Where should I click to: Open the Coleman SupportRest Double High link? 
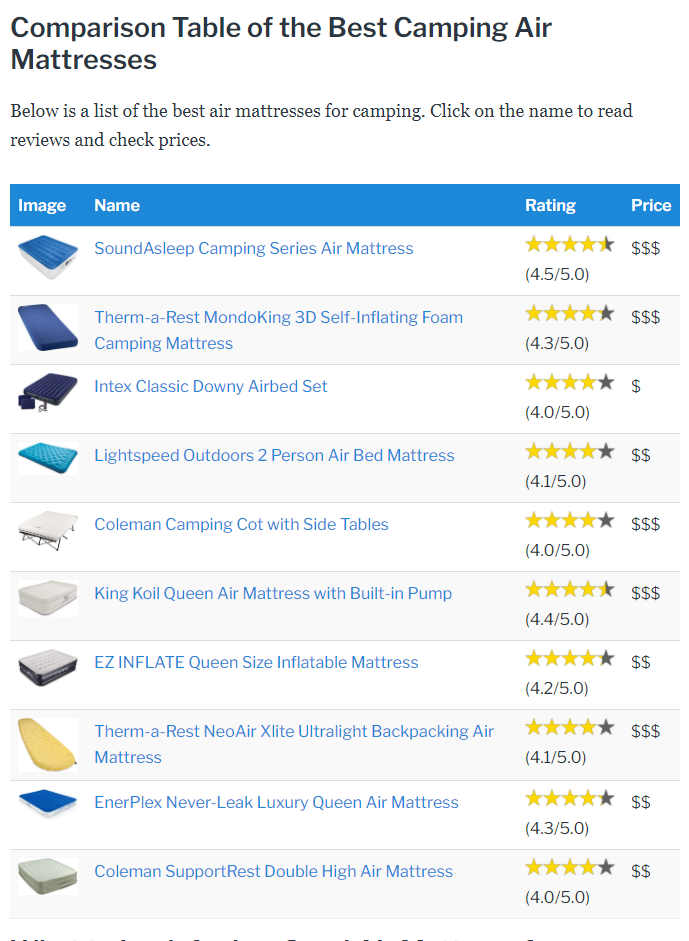coord(273,871)
